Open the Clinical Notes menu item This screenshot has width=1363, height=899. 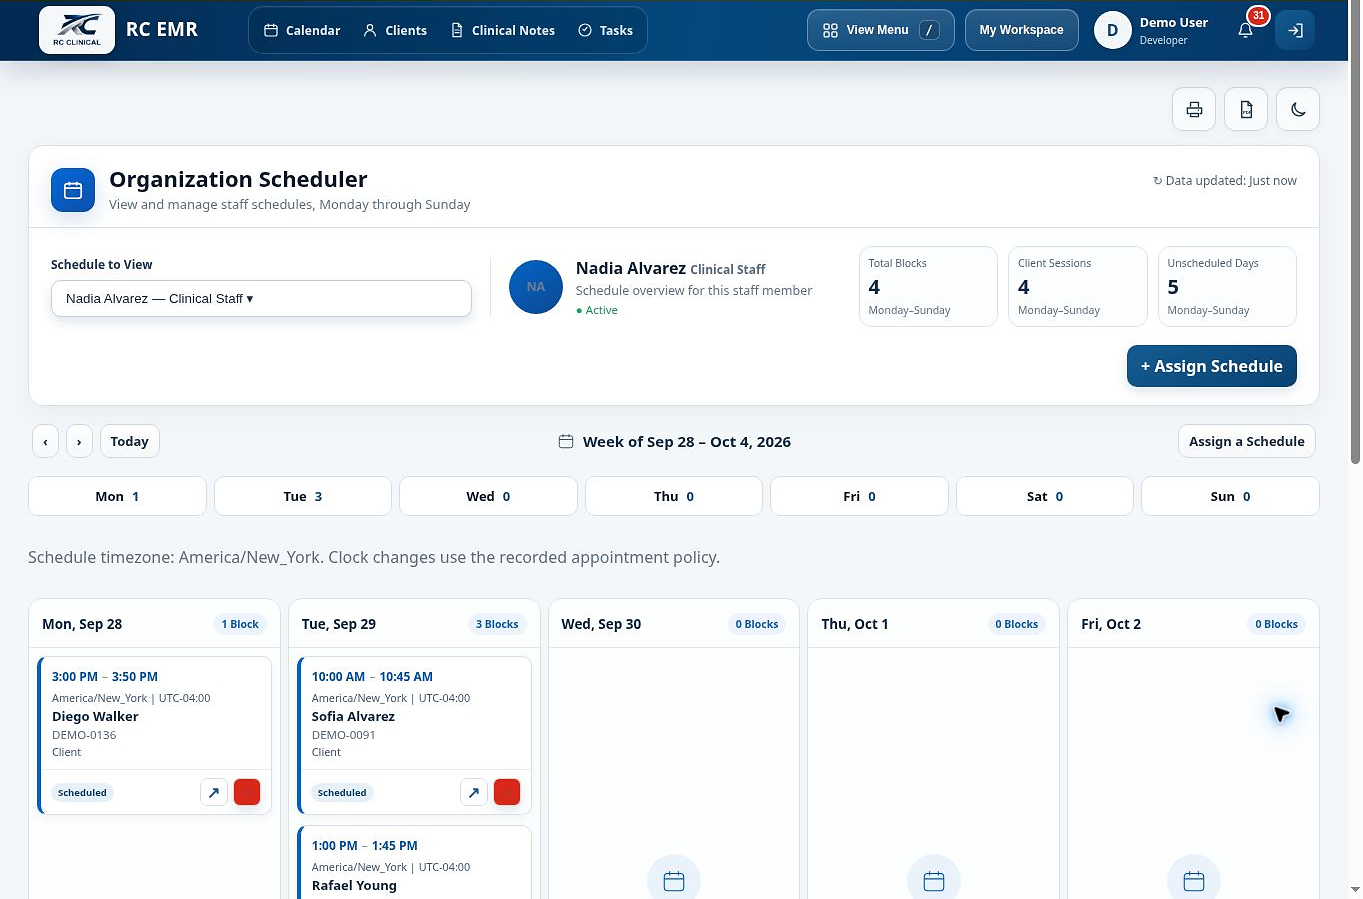(503, 30)
